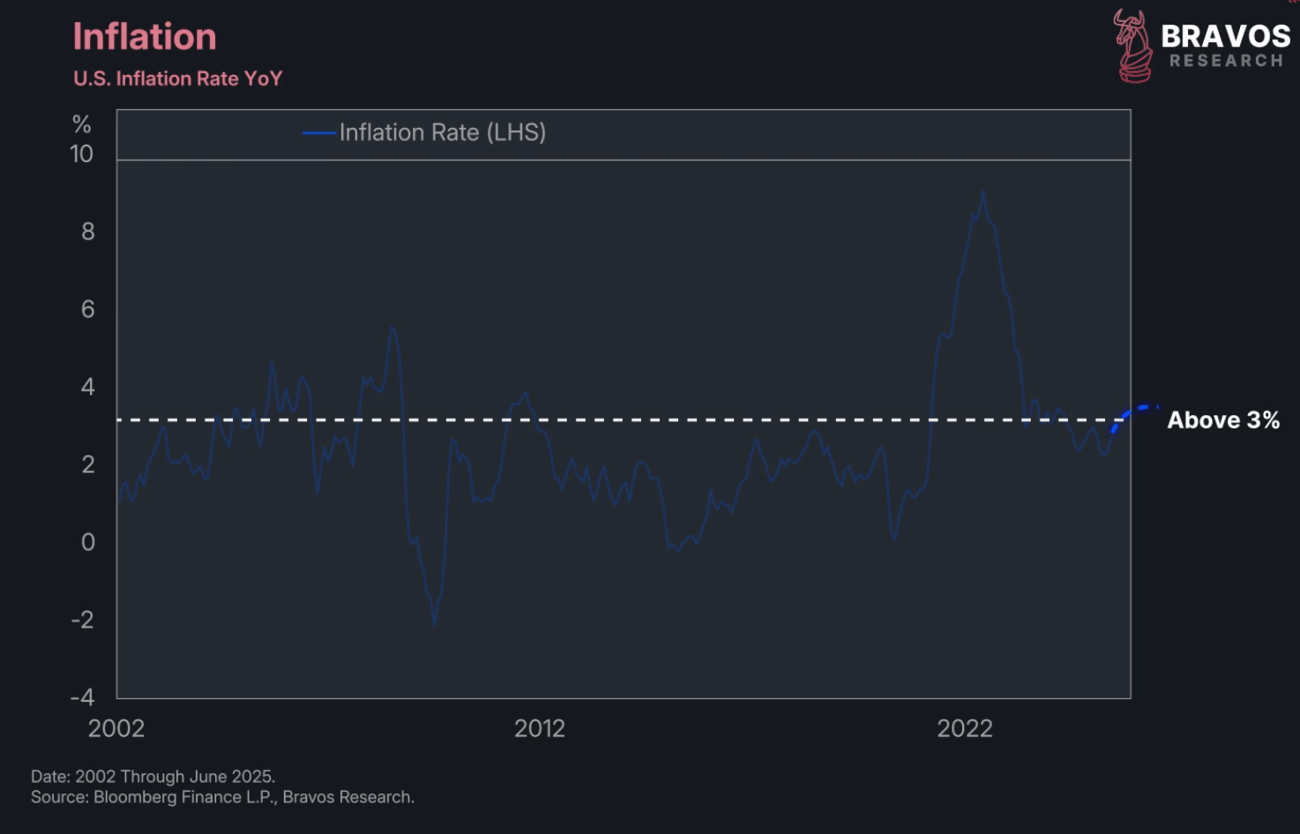Click the blue legend line marker

coord(319,132)
